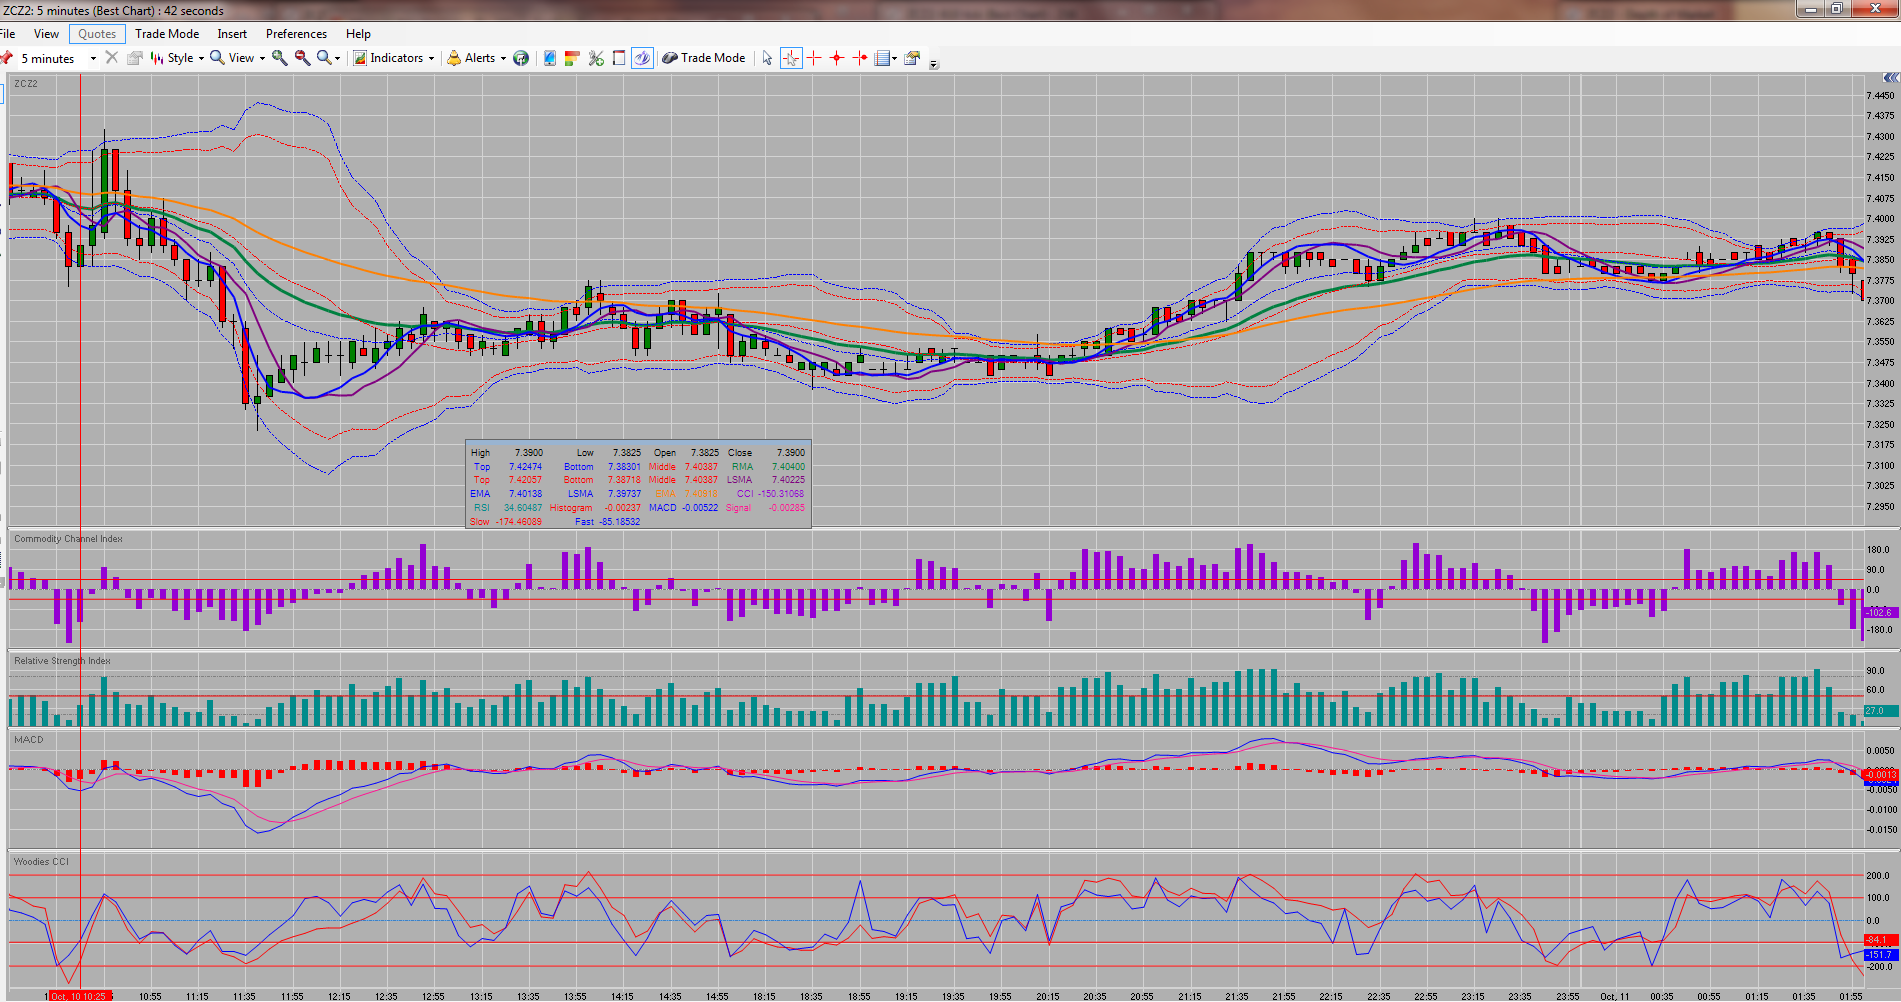This screenshot has width=1901, height=1002.
Task: Collapse the side panel with double chevron
Action: point(1890,78)
